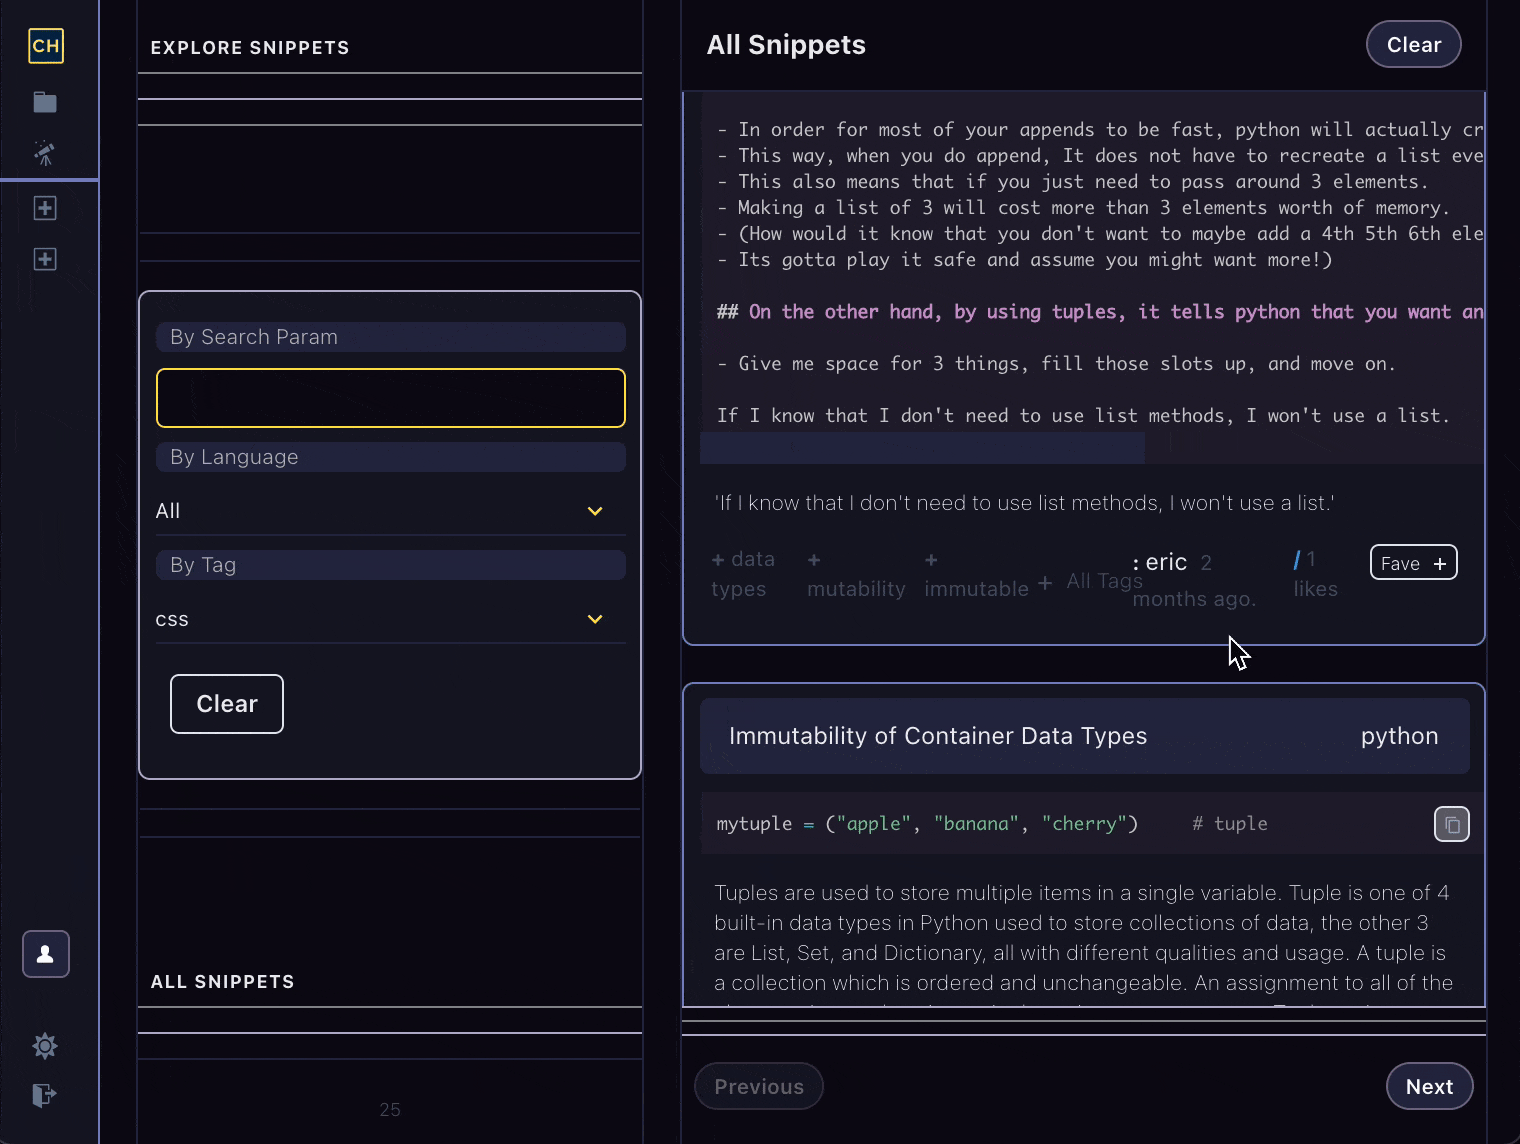The width and height of the screenshot is (1520, 1144).
Task: Copy the mytuple code snippet
Action: [x=1452, y=824]
